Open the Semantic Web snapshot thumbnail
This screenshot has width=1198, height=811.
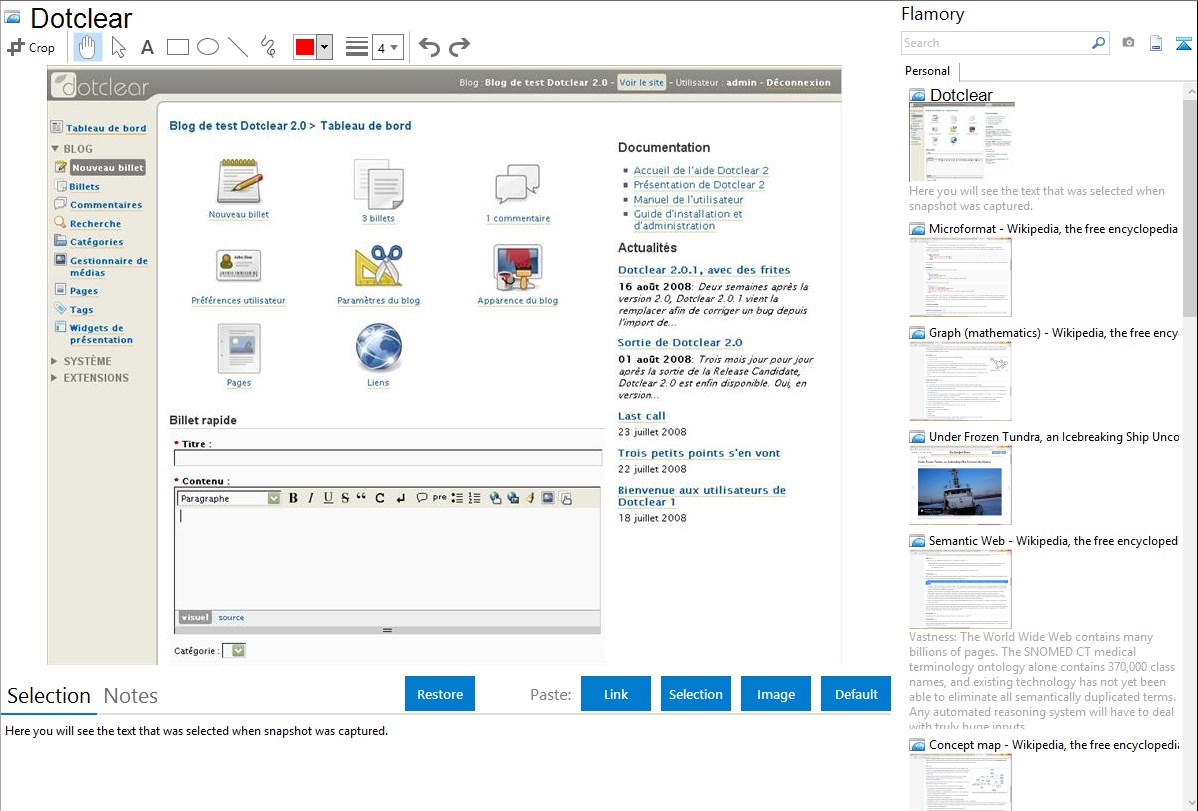tap(960, 589)
